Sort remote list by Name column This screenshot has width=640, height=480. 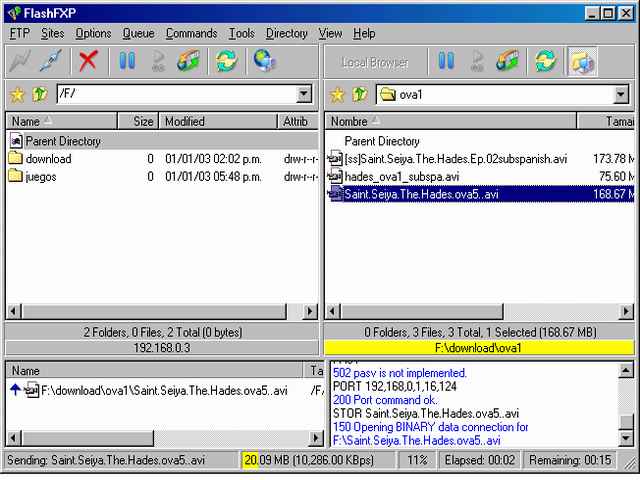(62, 121)
